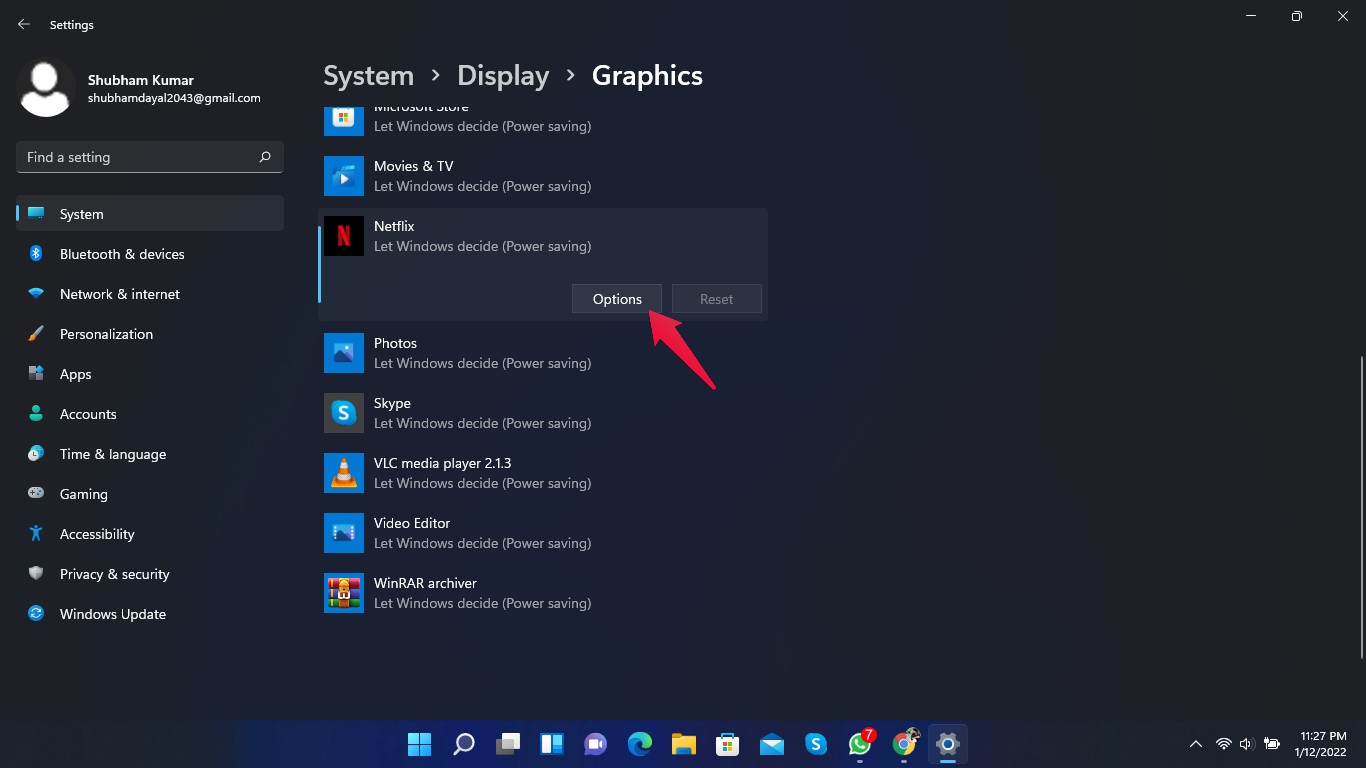Select the WinRAR archiver icon

[x=344, y=593]
